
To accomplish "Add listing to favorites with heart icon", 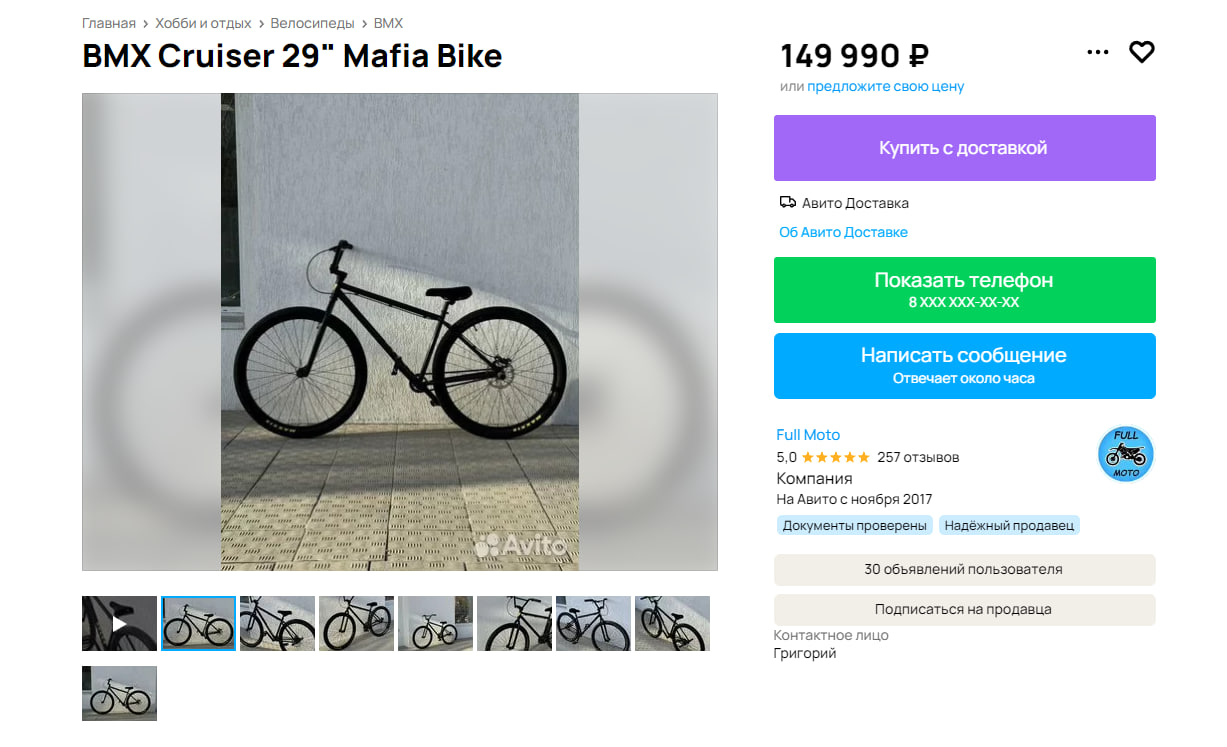I will point(1141,52).
